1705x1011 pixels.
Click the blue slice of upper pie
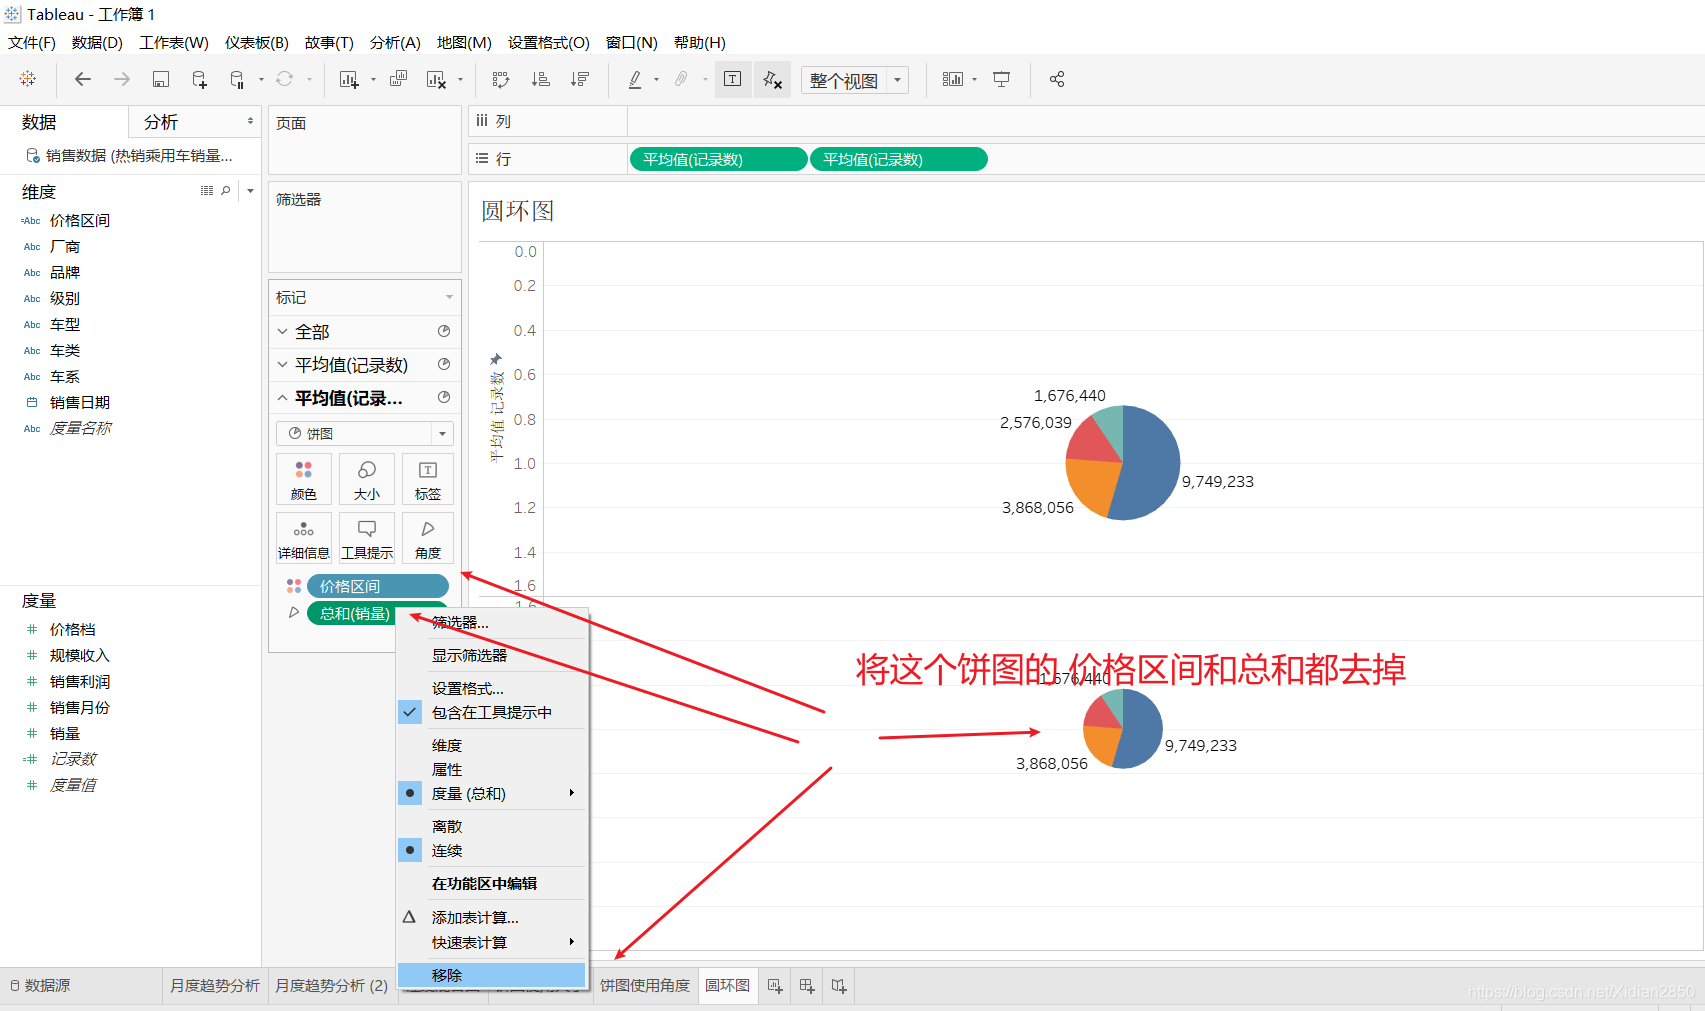click(1152, 465)
